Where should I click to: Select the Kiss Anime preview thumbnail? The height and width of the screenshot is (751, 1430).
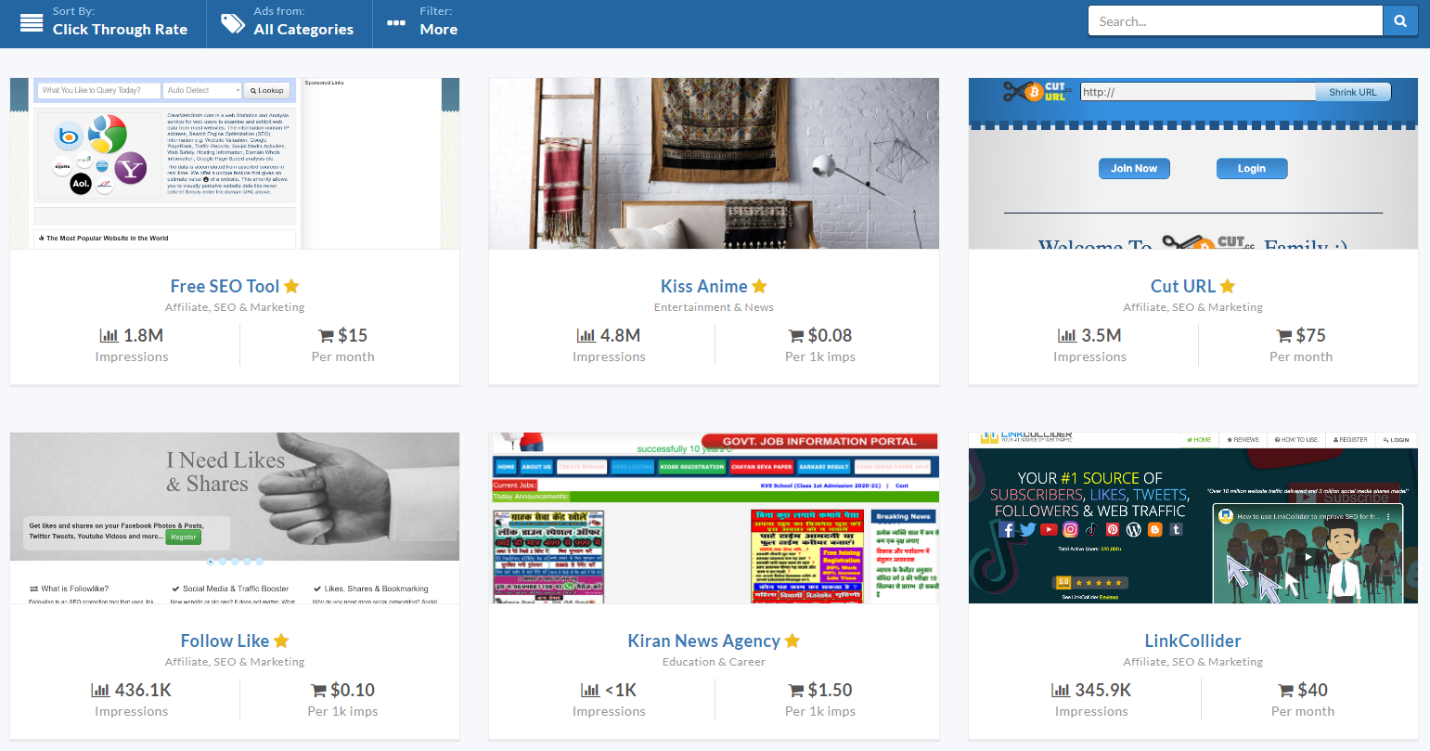713,163
